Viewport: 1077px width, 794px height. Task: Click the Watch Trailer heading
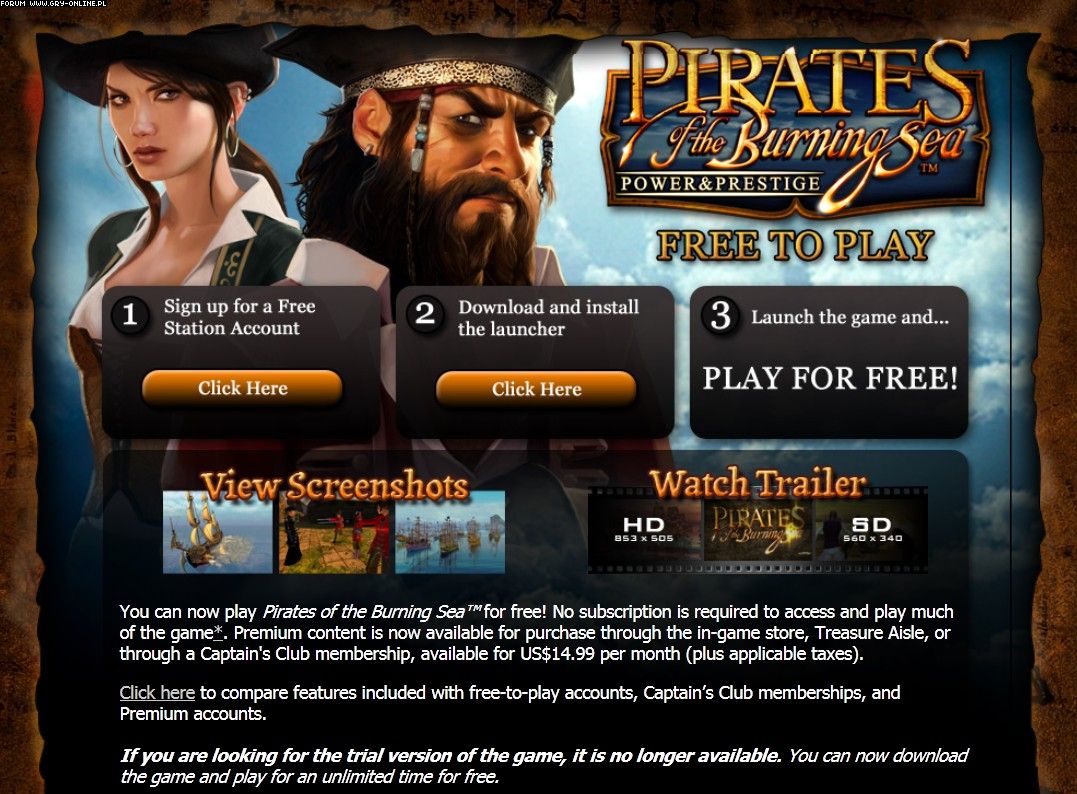[758, 483]
